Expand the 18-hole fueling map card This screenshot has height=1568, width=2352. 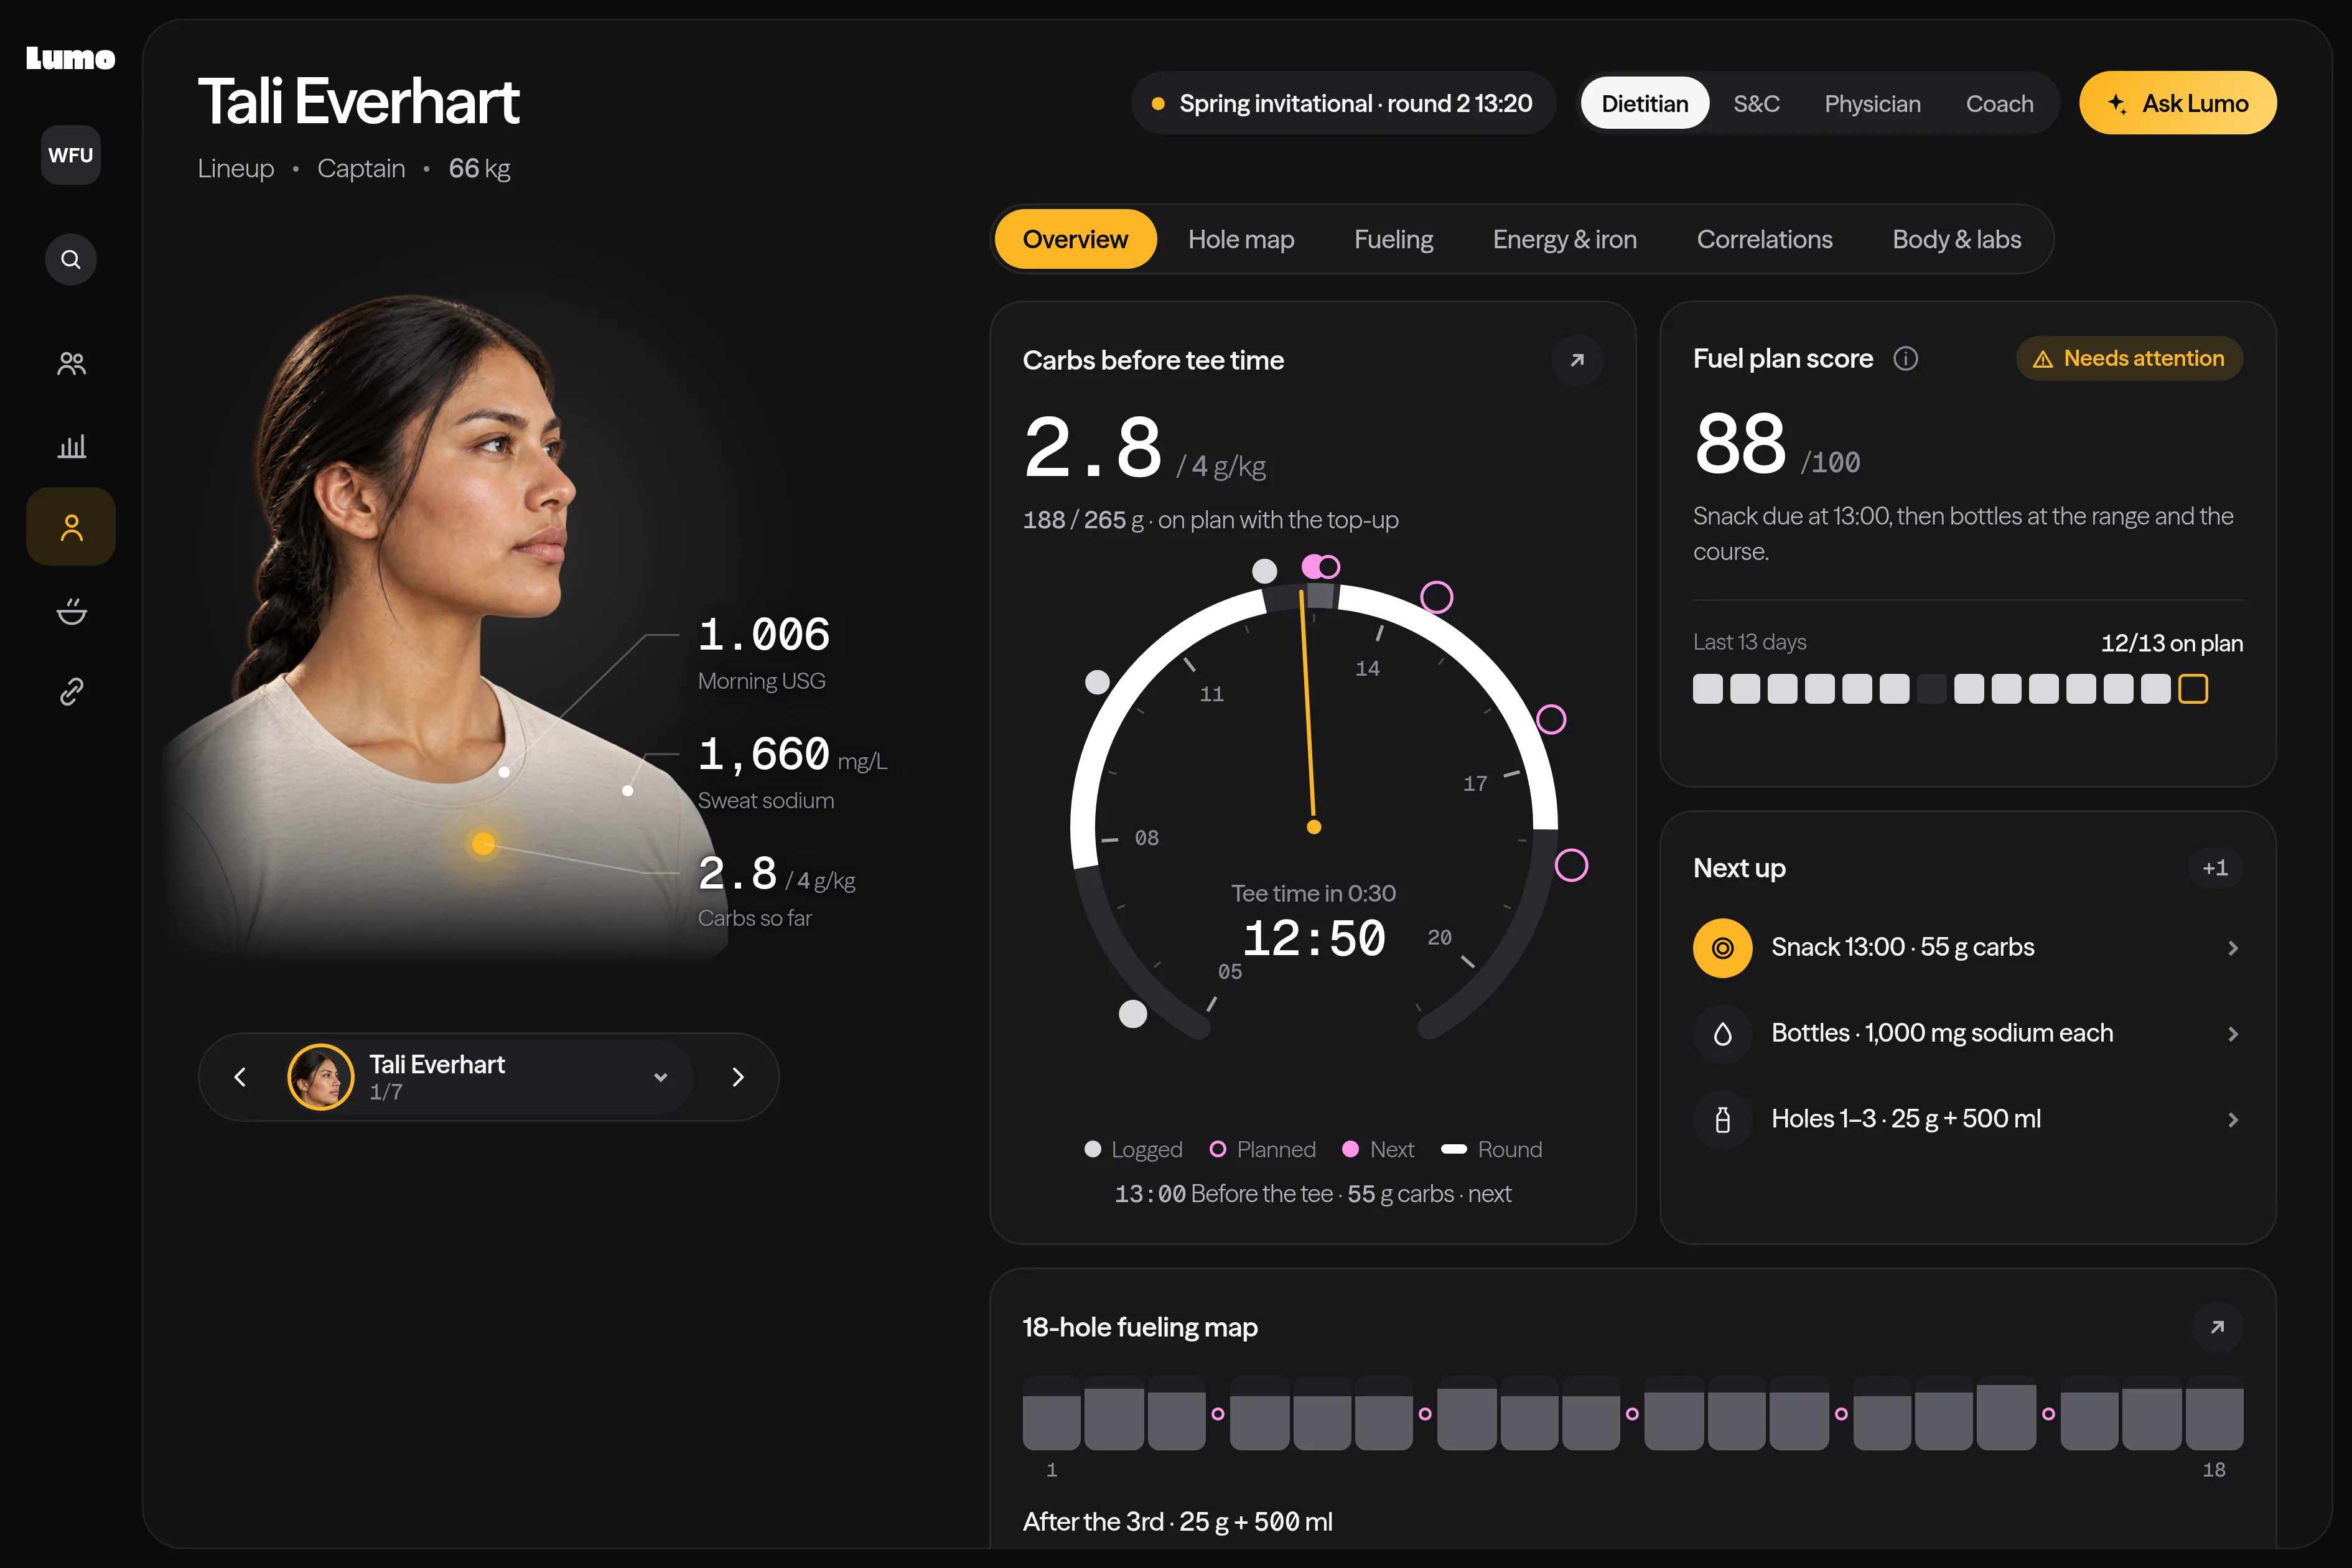click(x=2217, y=1327)
